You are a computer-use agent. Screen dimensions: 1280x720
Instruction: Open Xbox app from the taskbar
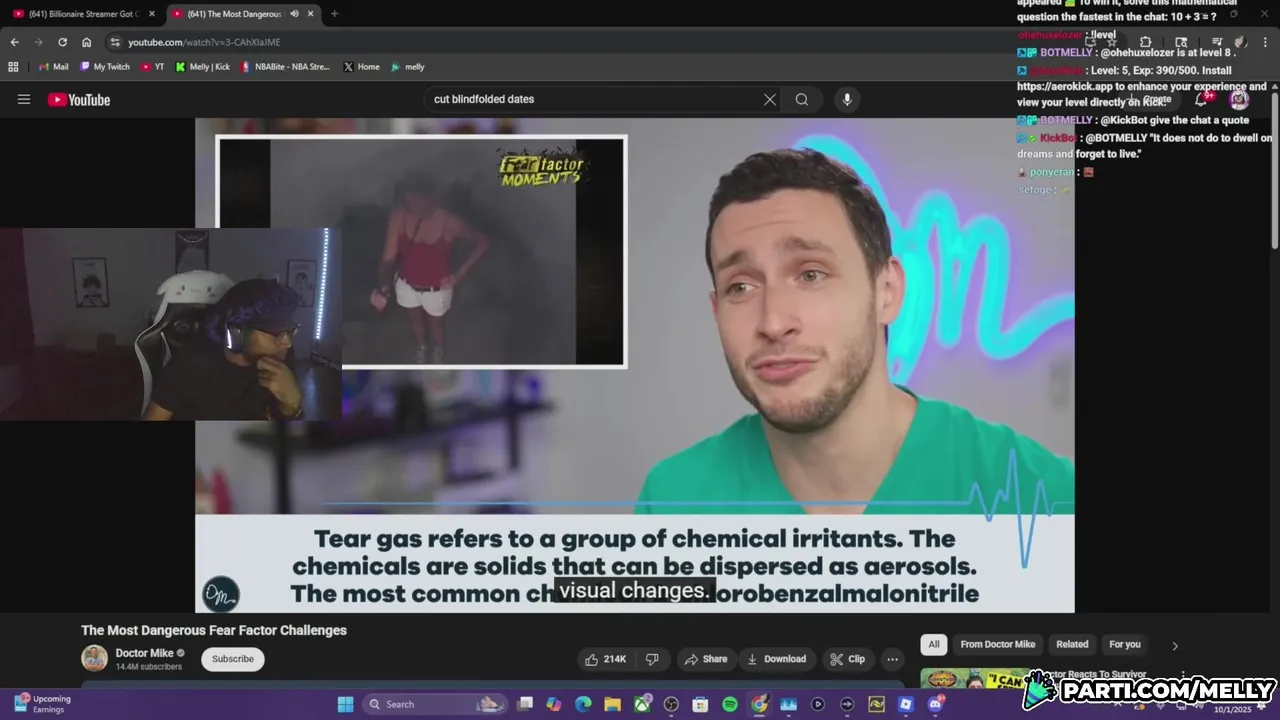[x=642, y=704]
